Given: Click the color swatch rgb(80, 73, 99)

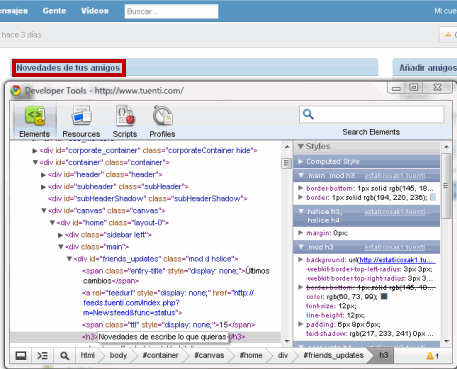Looking at the screenshot, I should tap(384, 296).
